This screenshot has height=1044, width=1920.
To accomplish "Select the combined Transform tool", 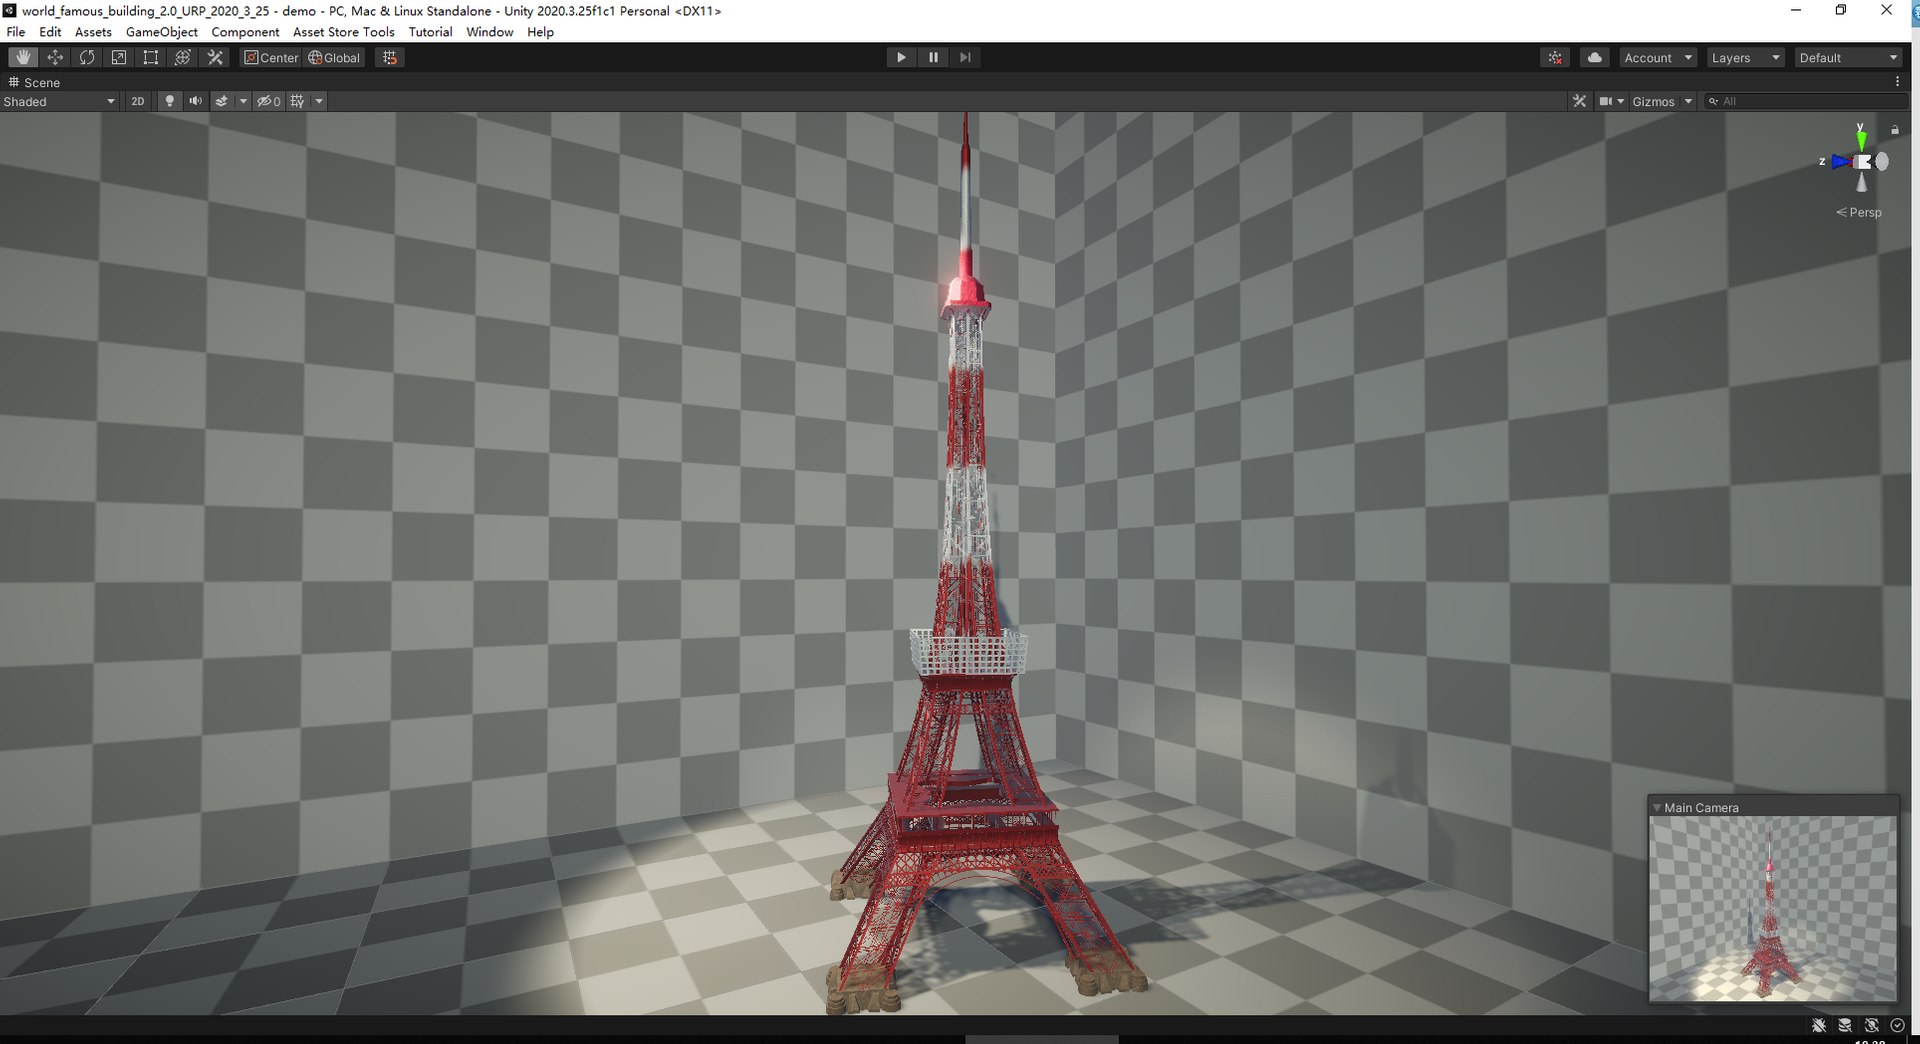I will [x=183, y=57].
